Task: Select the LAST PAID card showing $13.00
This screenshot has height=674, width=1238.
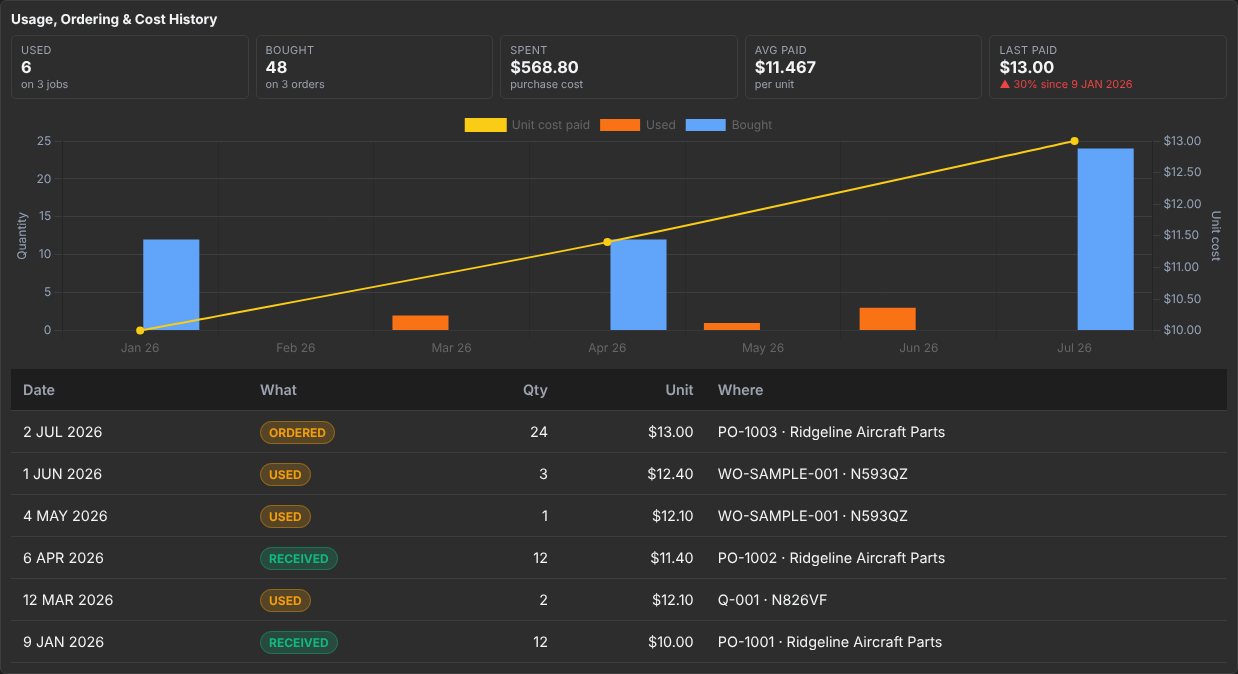Action: coord(1108,67)
